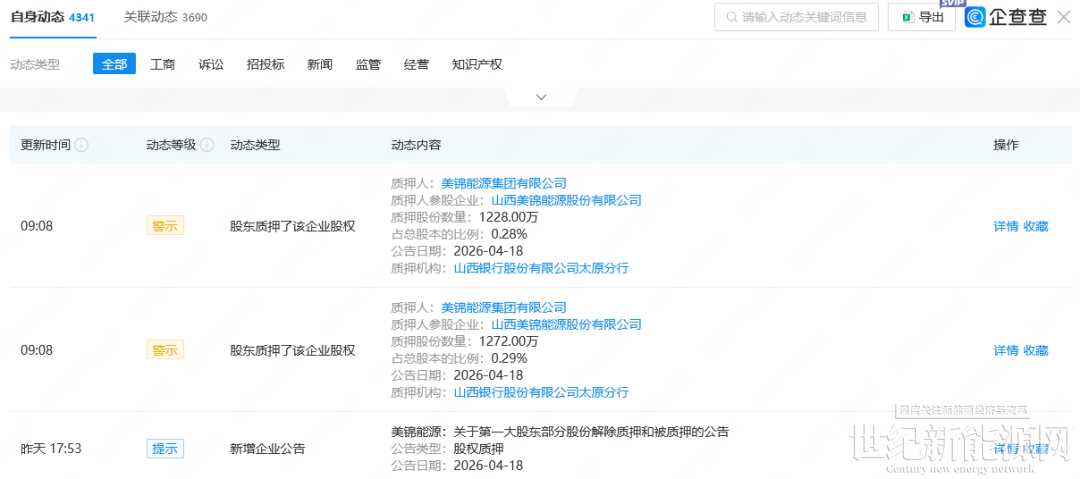
Task: Export data with the 导出 button
Action: click(x=921, y=17)
